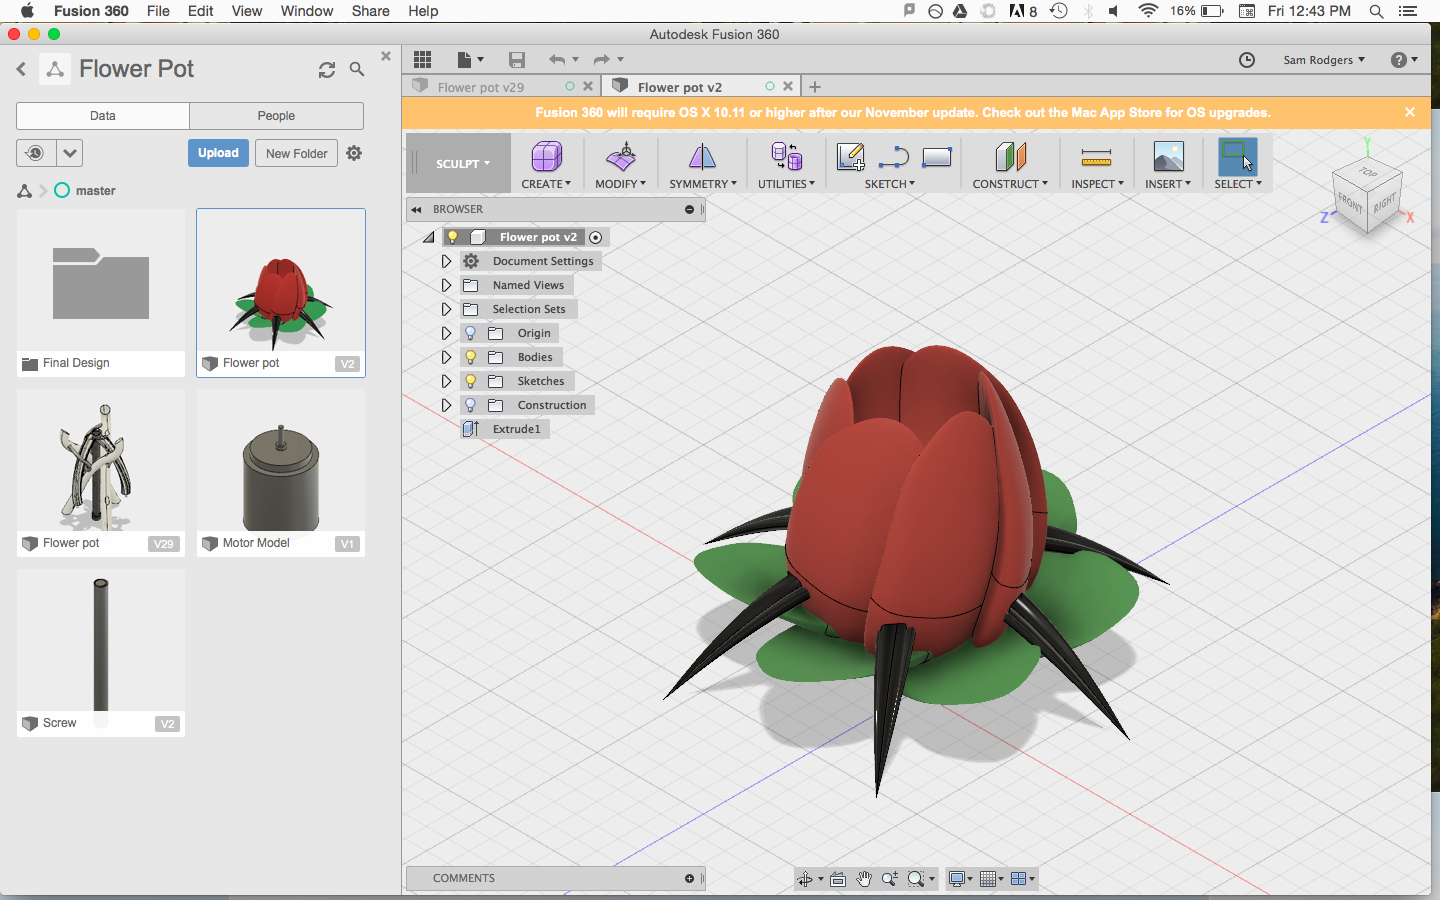Add a new document tab
Viewport: 1440px width, 900px height.
point(815,87)
